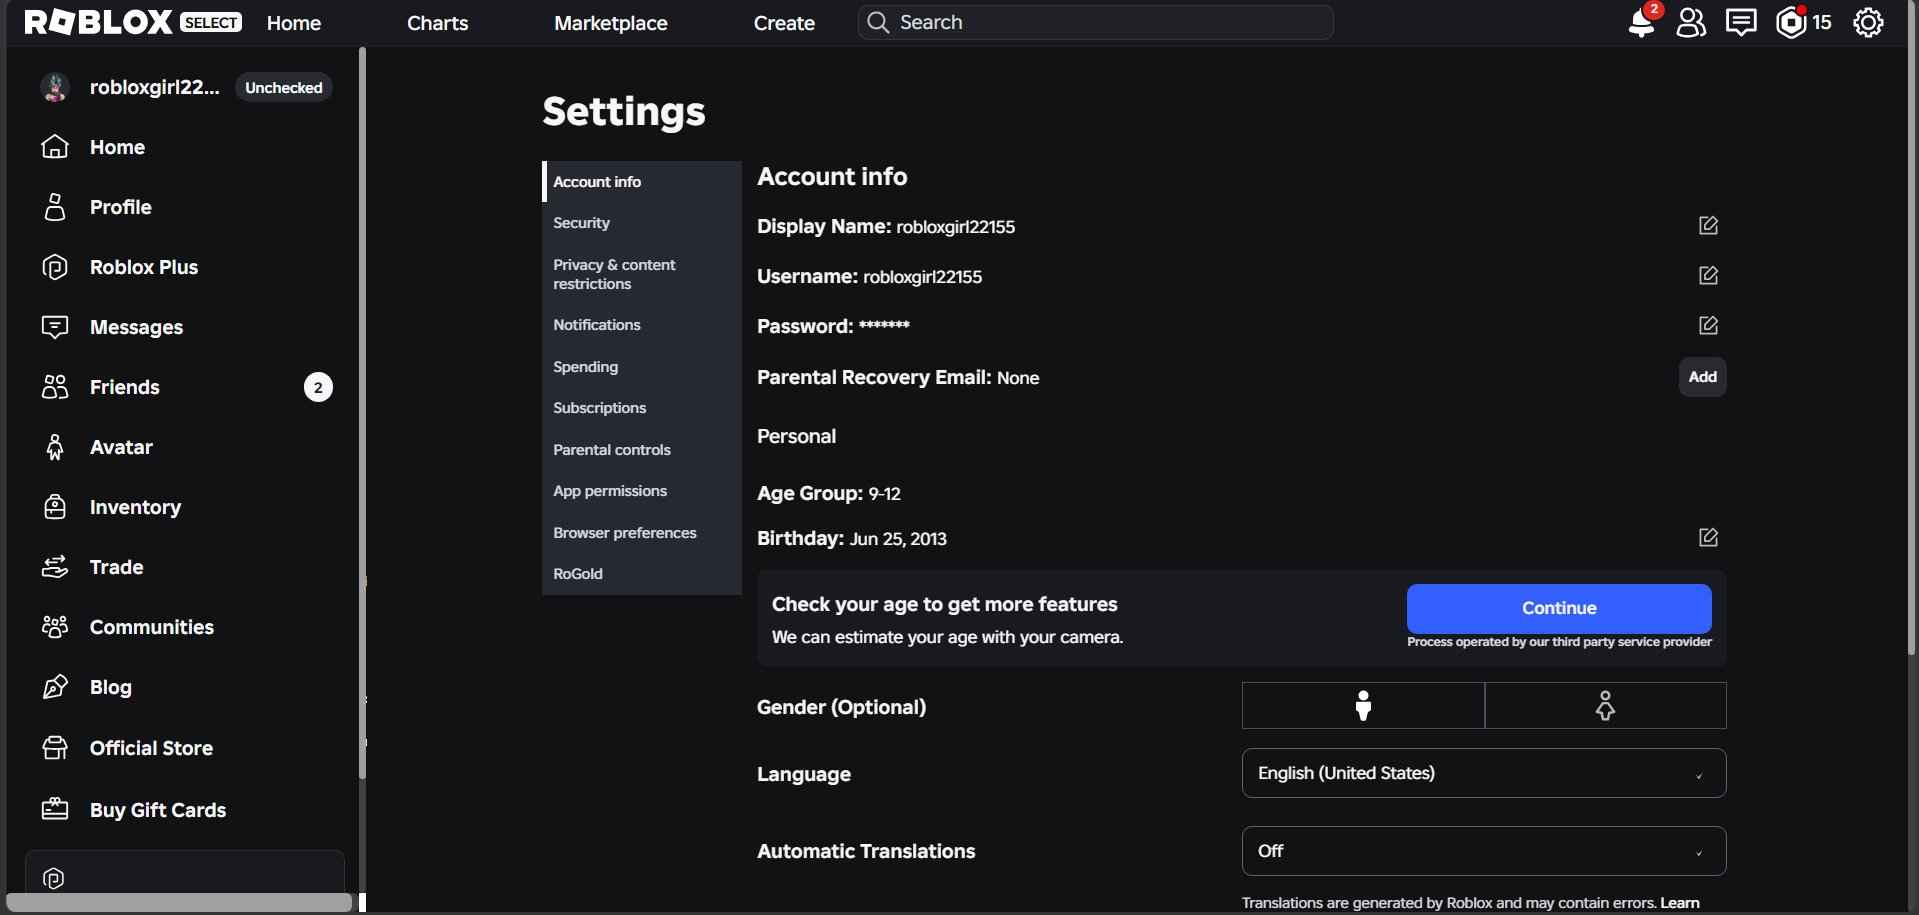Open Automatic Translations dropdown
Image resolution: width=1919 pixels, height=915 pixels.
pyautogui.click(x=1484, y=851)
